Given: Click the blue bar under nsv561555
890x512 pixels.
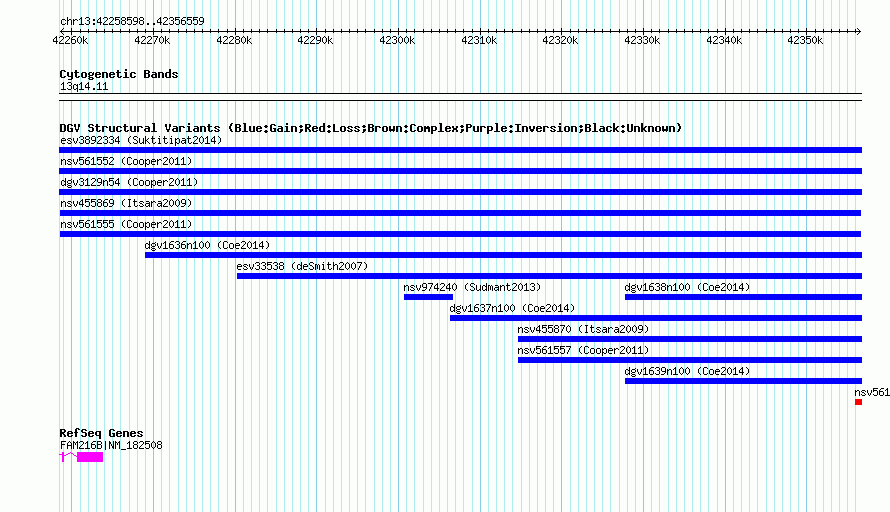Looking at the screenshot, I should 460,234.
